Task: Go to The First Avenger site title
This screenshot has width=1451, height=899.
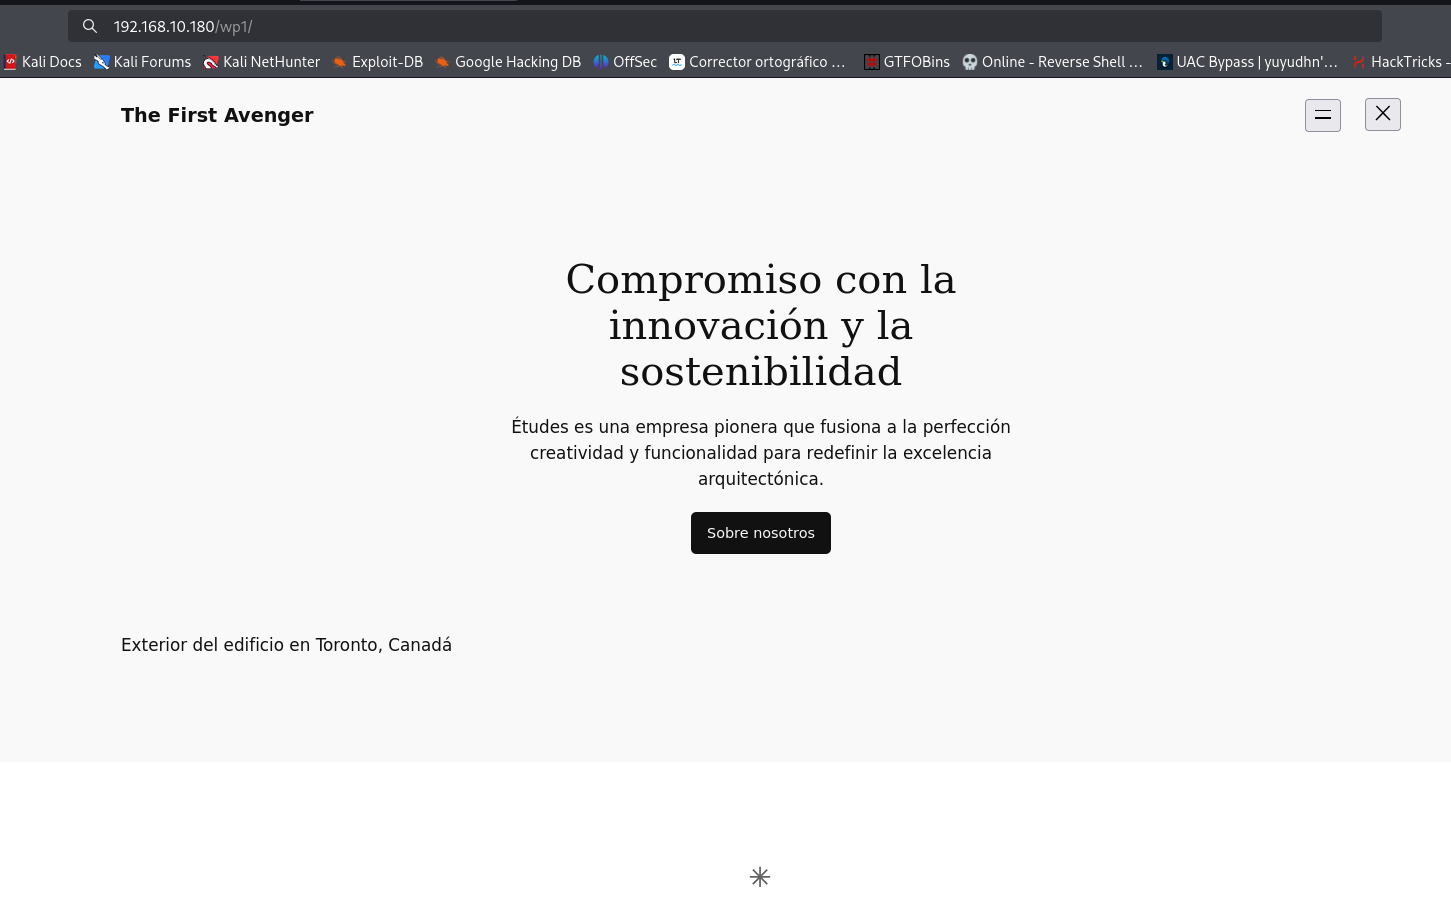Action: point(217,115)
